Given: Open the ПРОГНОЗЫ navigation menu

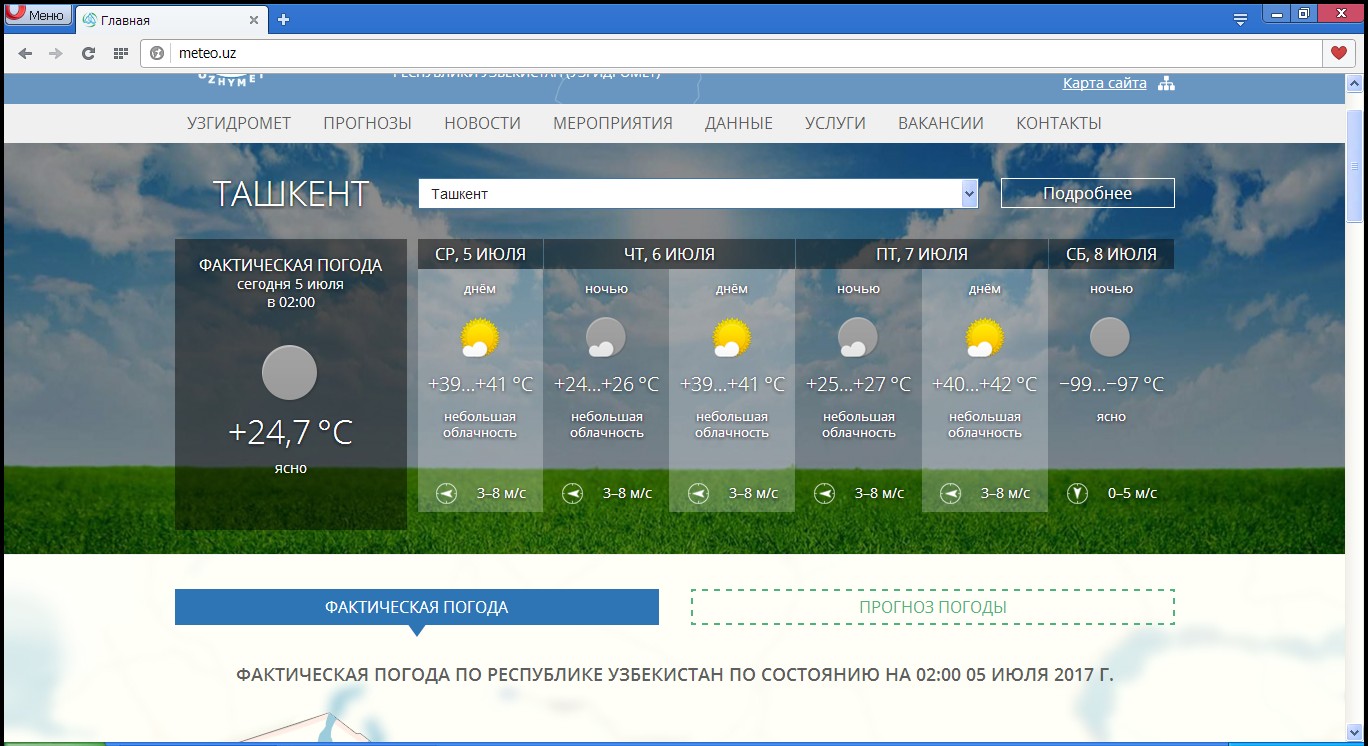Looking at the screenshot, I should pyautogui.click(x=367, y=123).
